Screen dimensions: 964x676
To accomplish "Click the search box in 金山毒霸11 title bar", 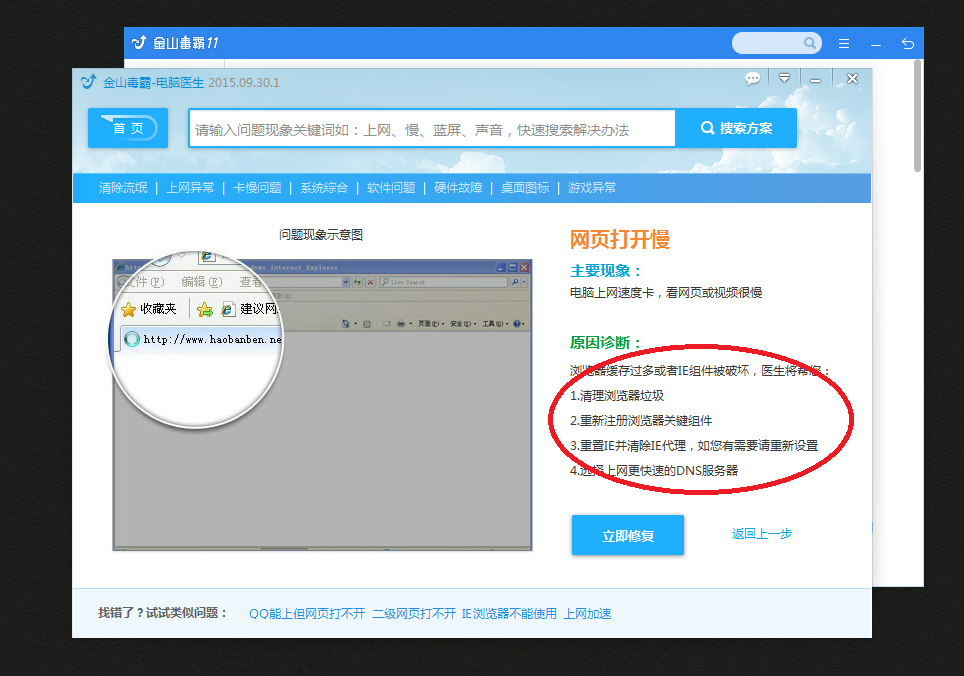I will pyautogui.click(x=776, y=43).
